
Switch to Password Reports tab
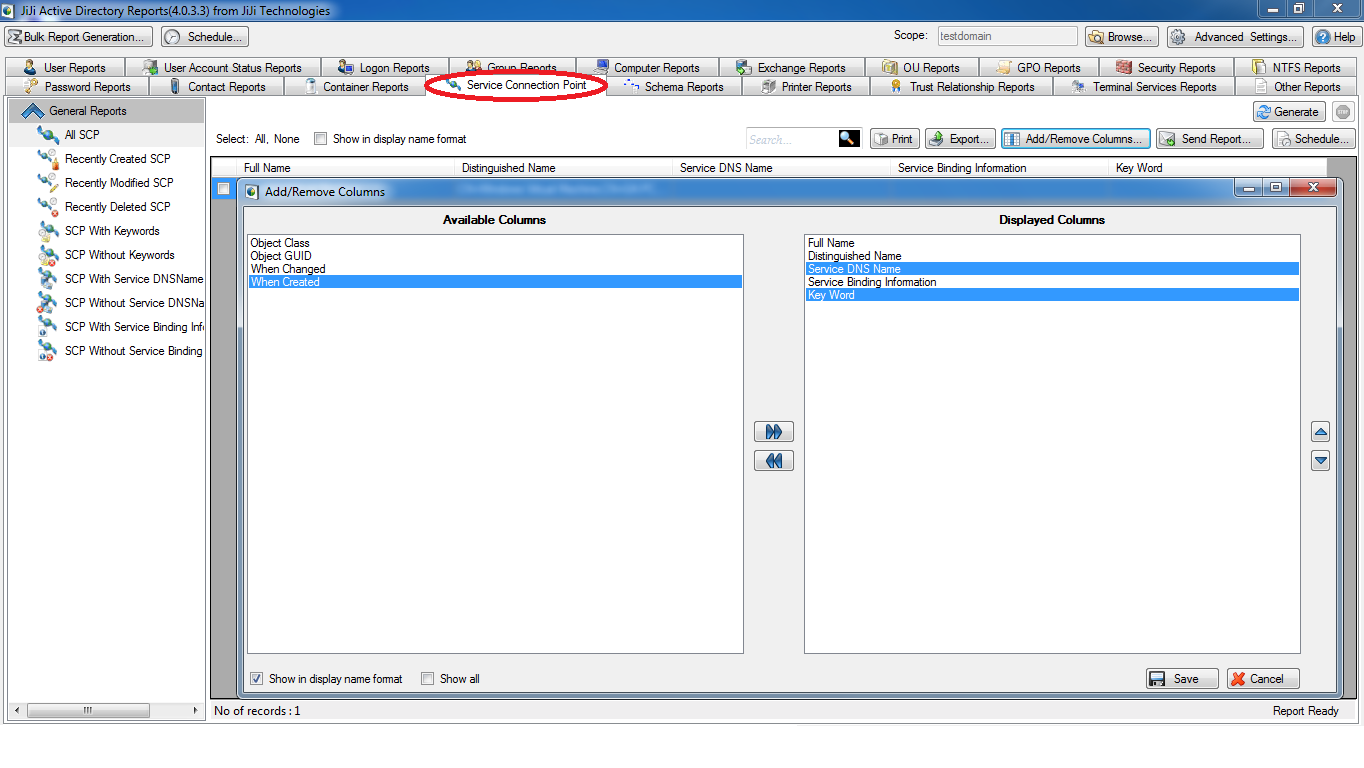click(x=77, y=87)
